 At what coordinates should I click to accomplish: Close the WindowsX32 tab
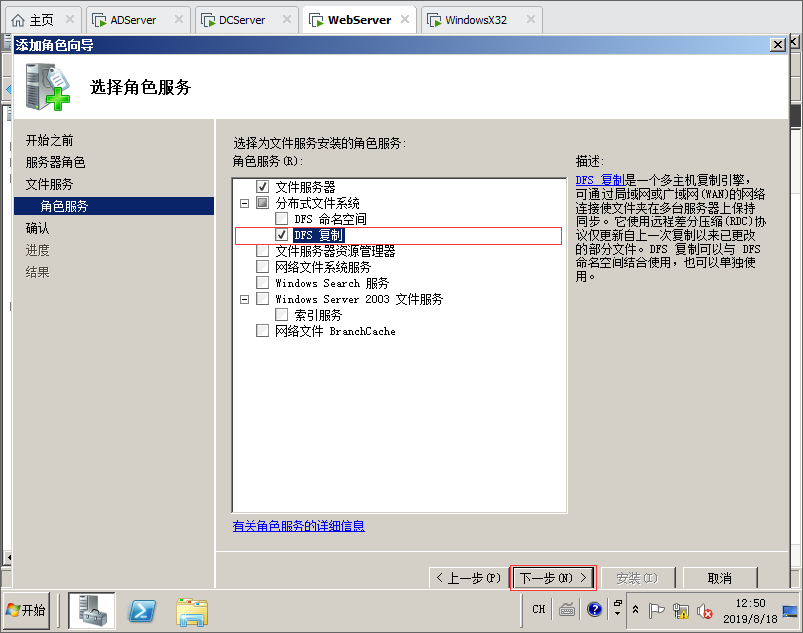[531, 19]
